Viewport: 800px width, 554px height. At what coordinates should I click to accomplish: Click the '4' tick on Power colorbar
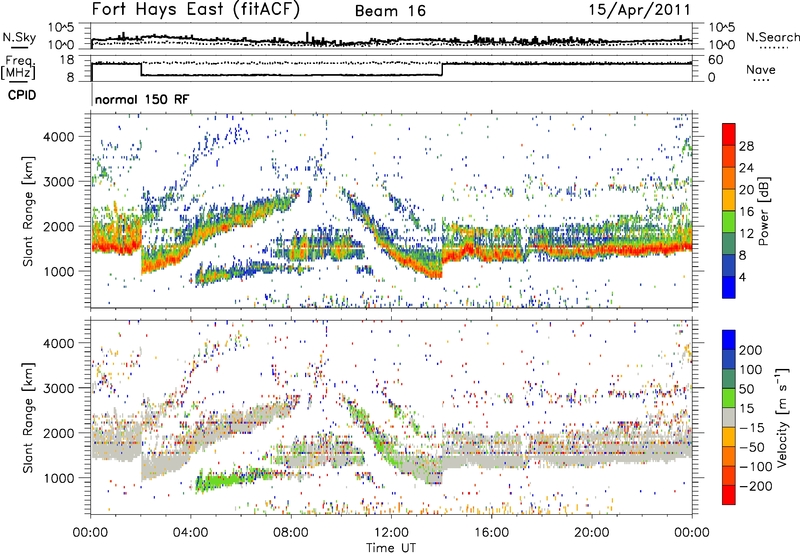(x=742, y=277)
